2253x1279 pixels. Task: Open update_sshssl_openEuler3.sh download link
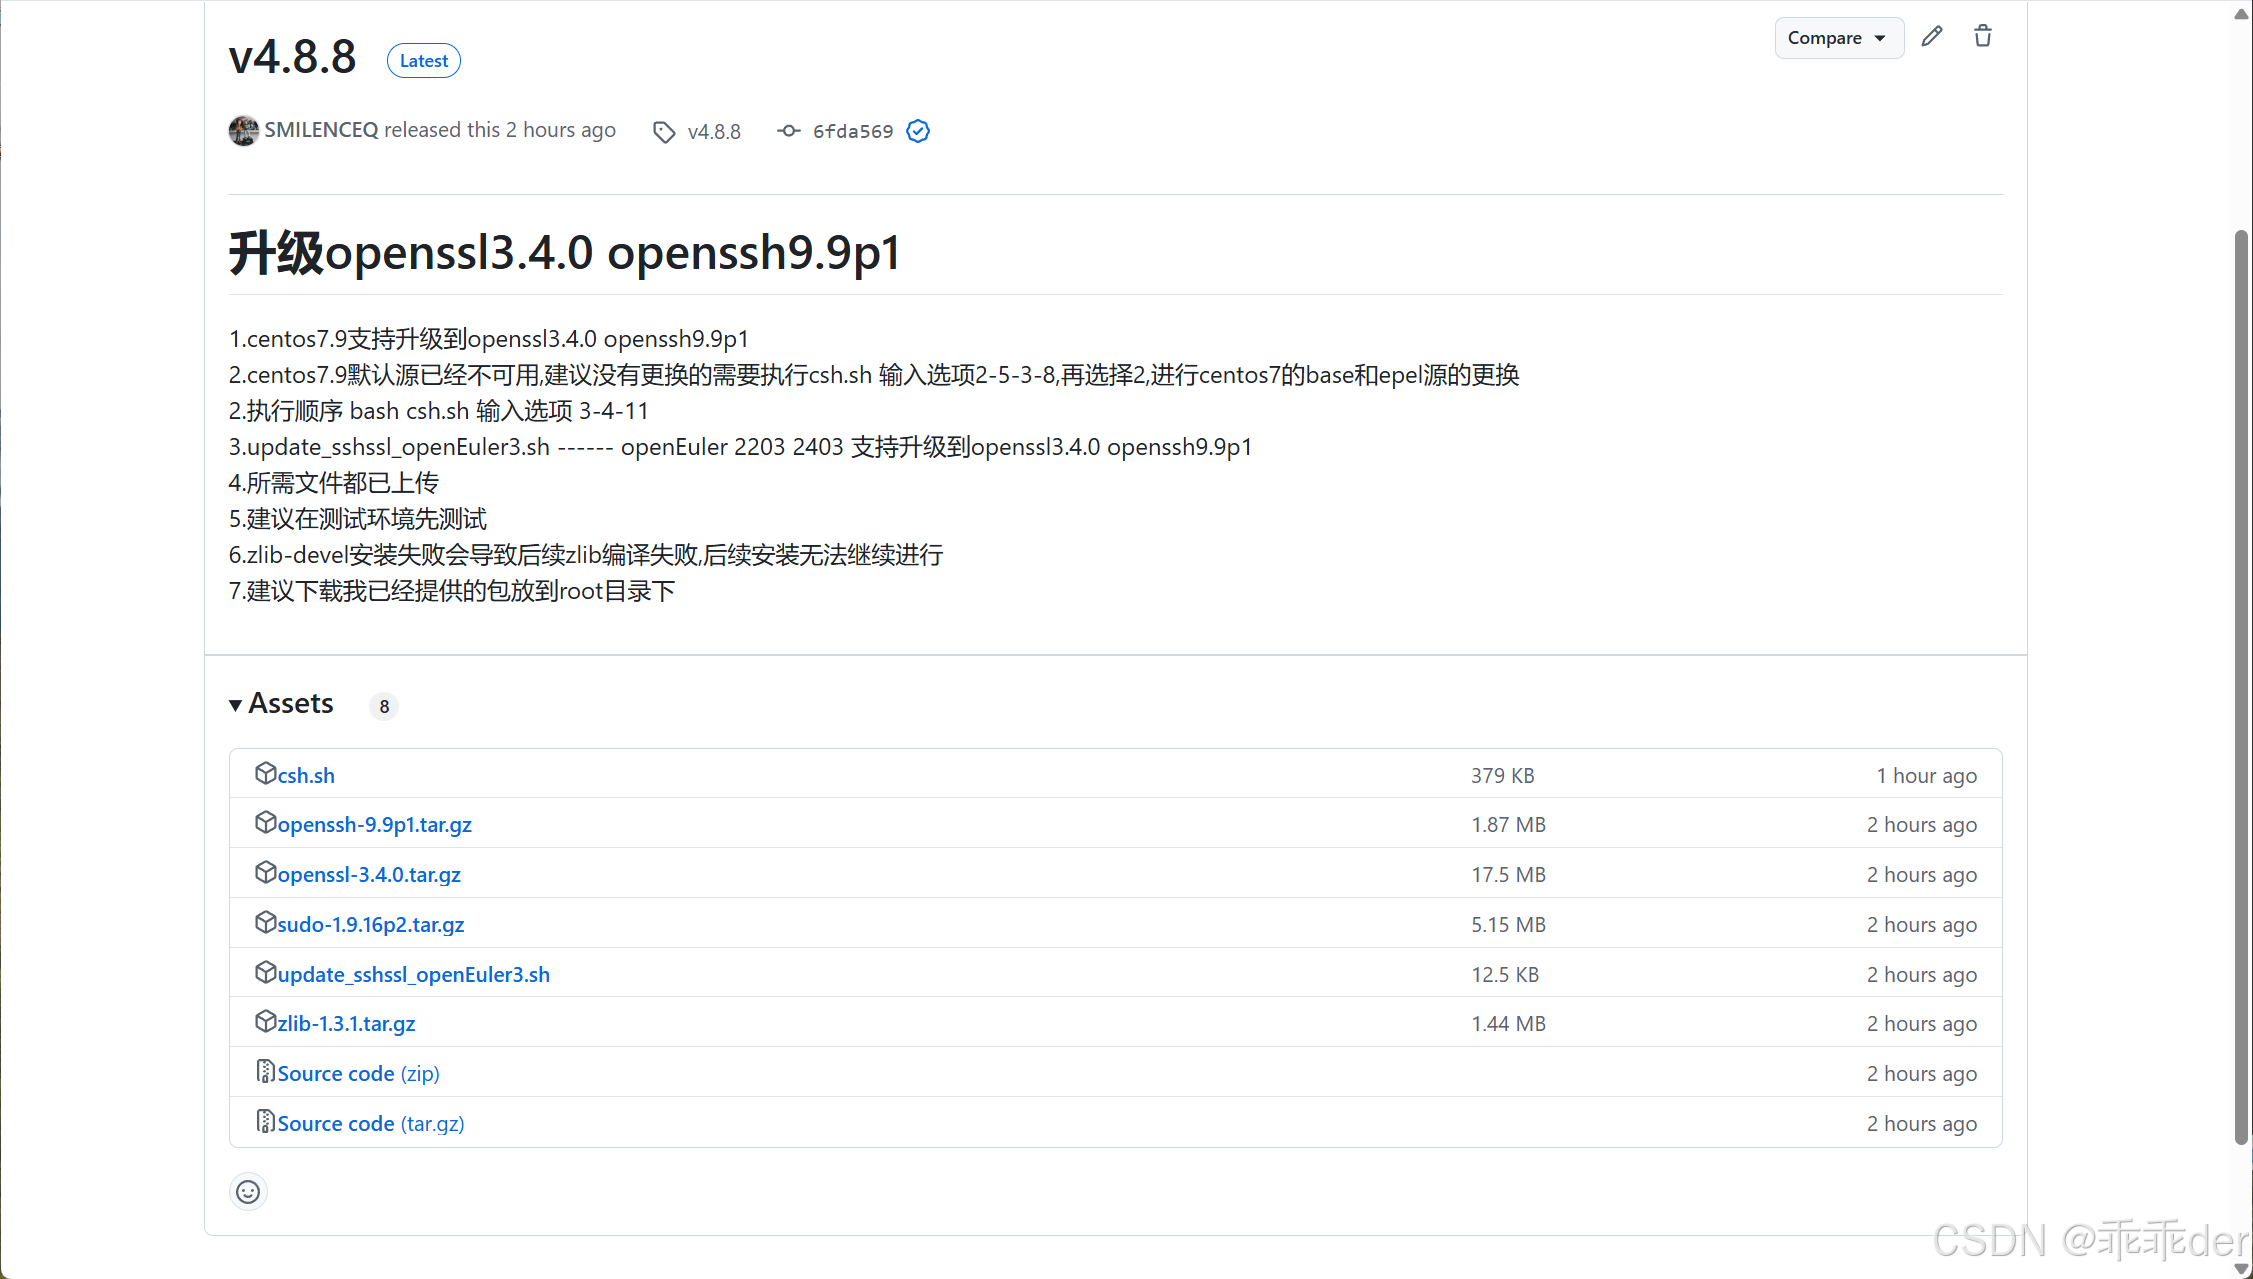(x=413, y=975)
